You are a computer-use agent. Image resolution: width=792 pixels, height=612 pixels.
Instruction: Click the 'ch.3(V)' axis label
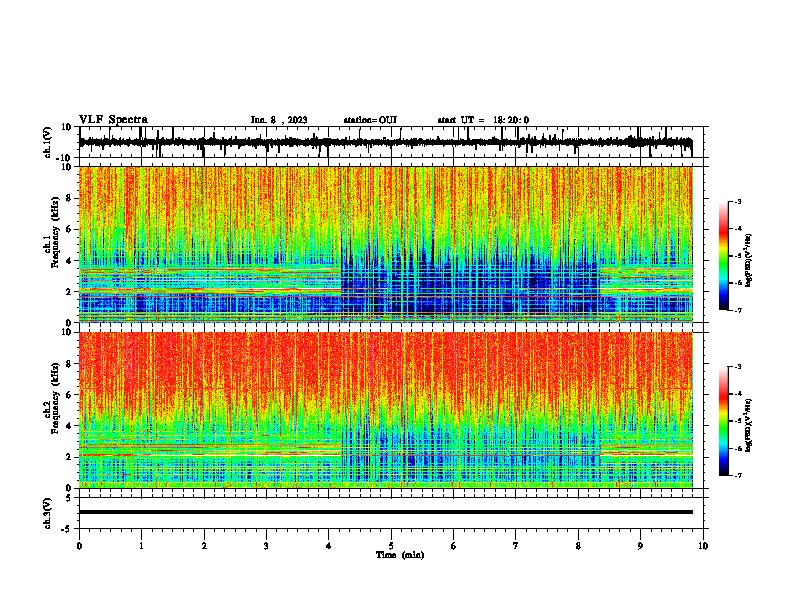point(47,514)
